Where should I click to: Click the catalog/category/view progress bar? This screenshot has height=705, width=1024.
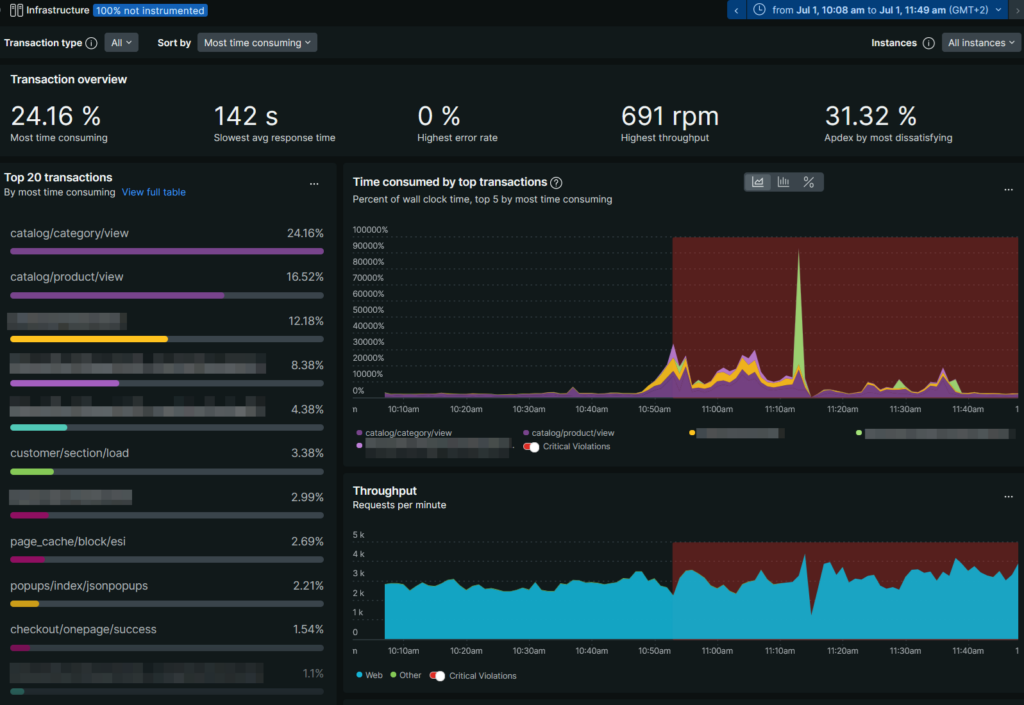coord(166,251)
